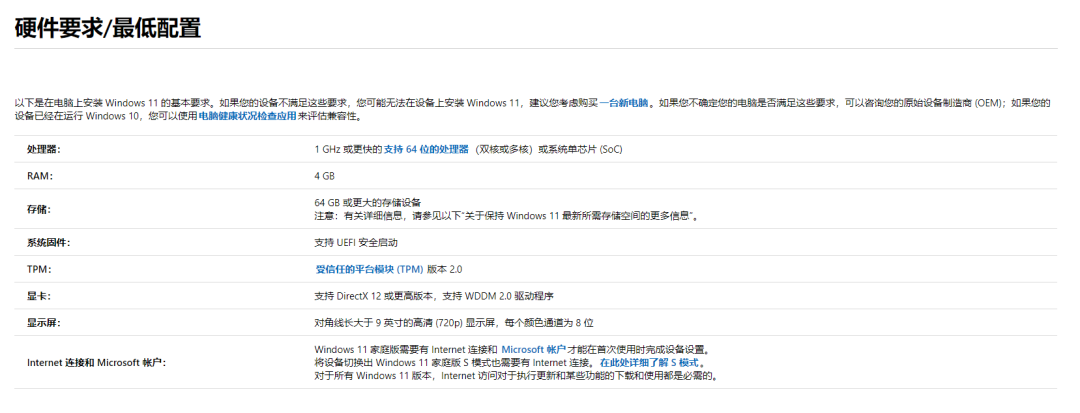The width and height of the screenshot is (1080, 413).
Task: Click the text 来评估兼容性
Action: (x=330, y=117)
